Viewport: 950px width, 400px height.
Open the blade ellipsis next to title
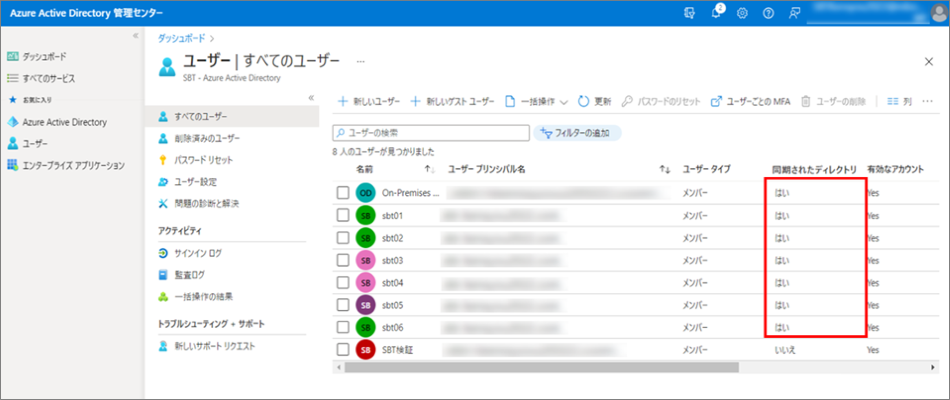tap(360, 61)
